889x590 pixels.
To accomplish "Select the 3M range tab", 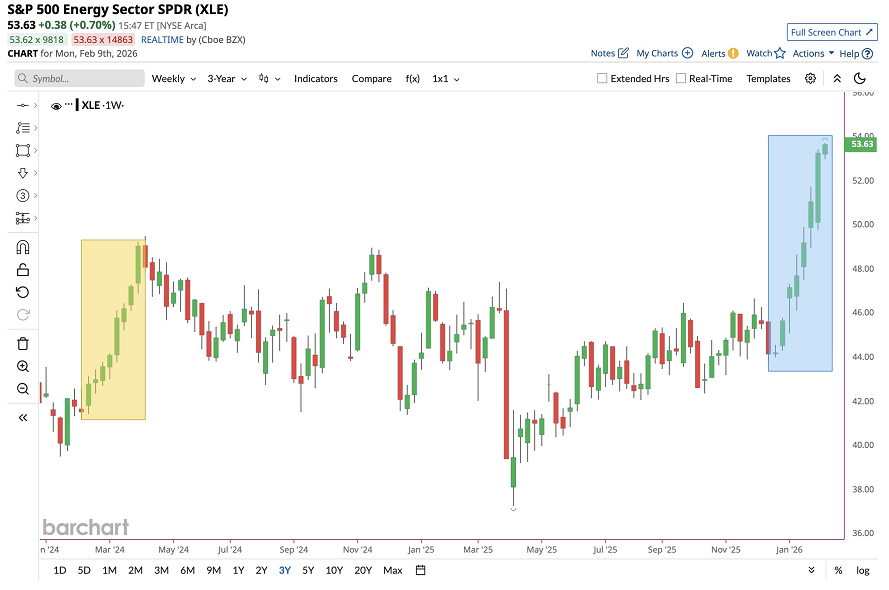I will click(162, 570).
